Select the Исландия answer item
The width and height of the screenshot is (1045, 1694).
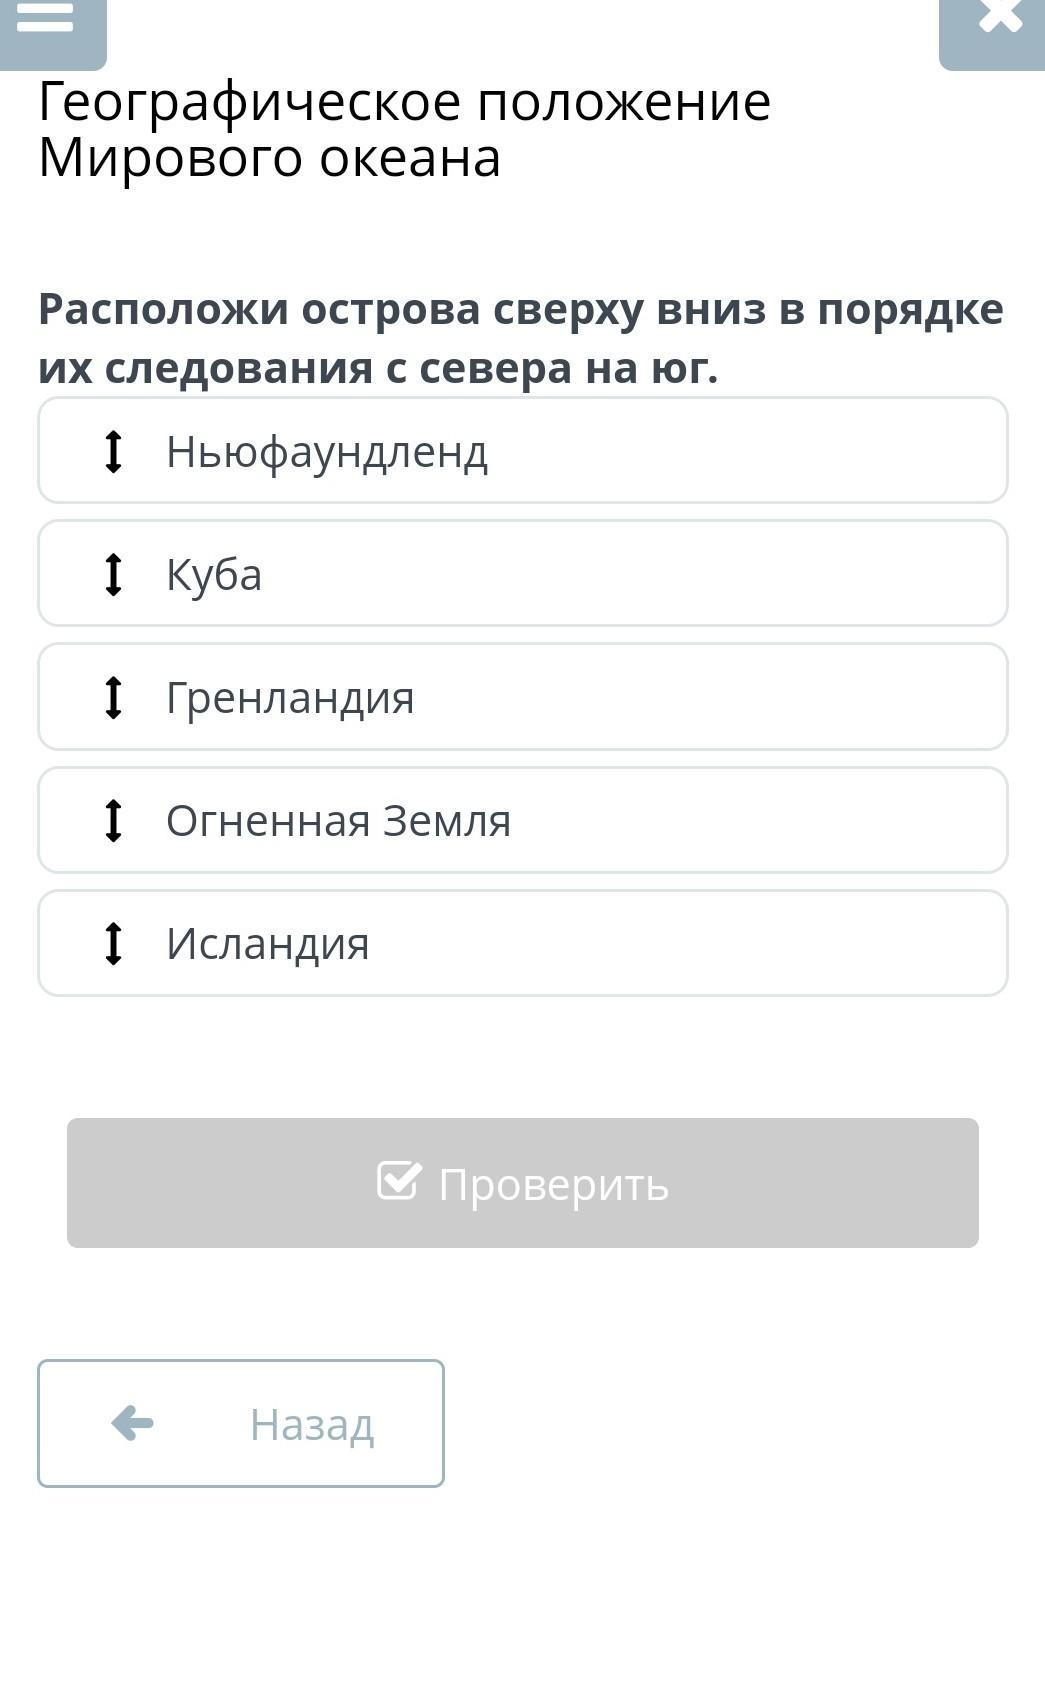(523, 943)
